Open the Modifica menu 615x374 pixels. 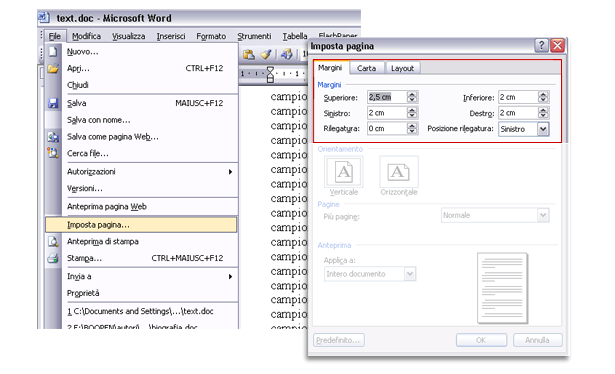(86, 36)
